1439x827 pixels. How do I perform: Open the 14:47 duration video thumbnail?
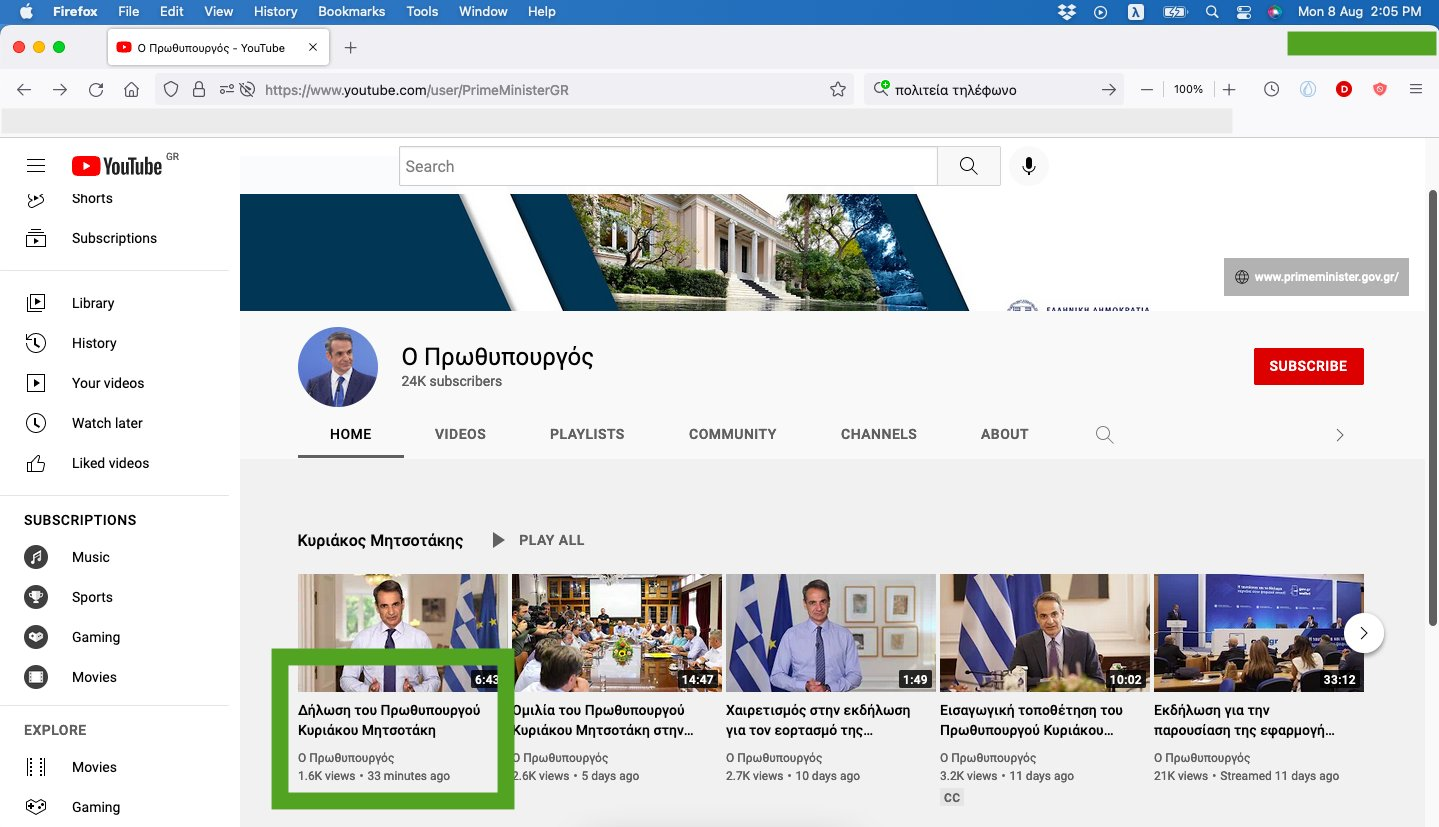616,632
